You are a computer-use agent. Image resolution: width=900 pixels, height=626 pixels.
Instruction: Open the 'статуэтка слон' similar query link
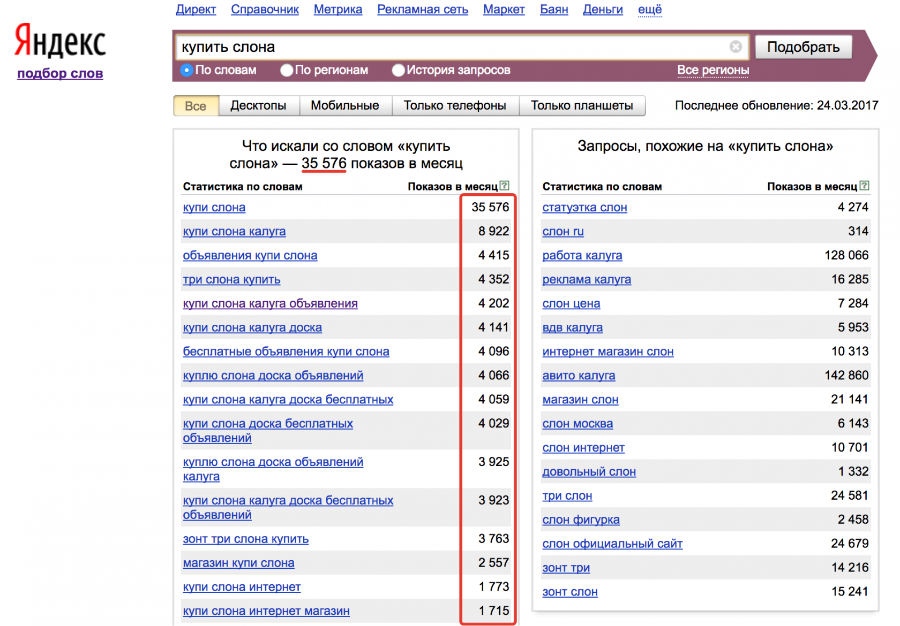584,208
